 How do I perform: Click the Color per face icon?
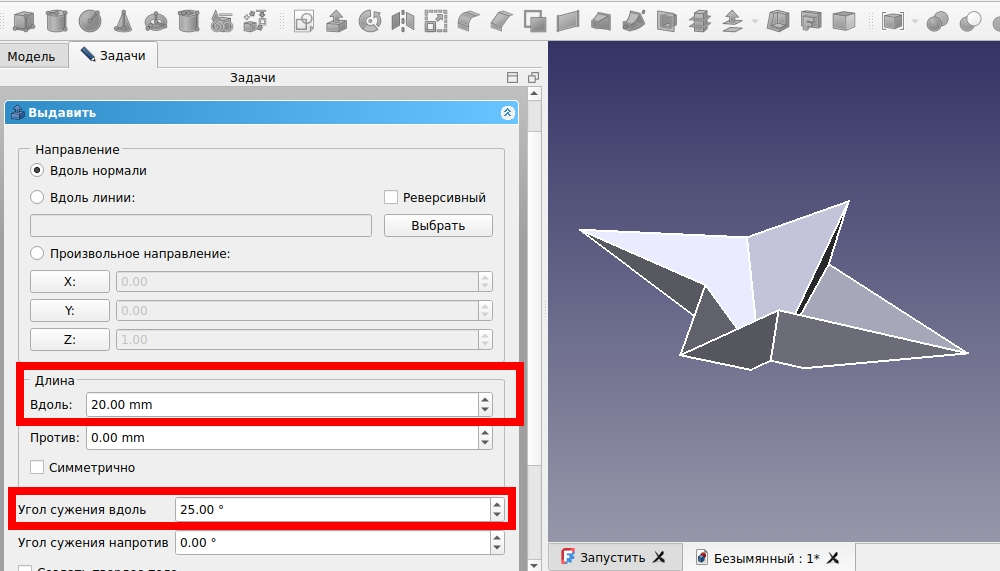tap(844, 21)
